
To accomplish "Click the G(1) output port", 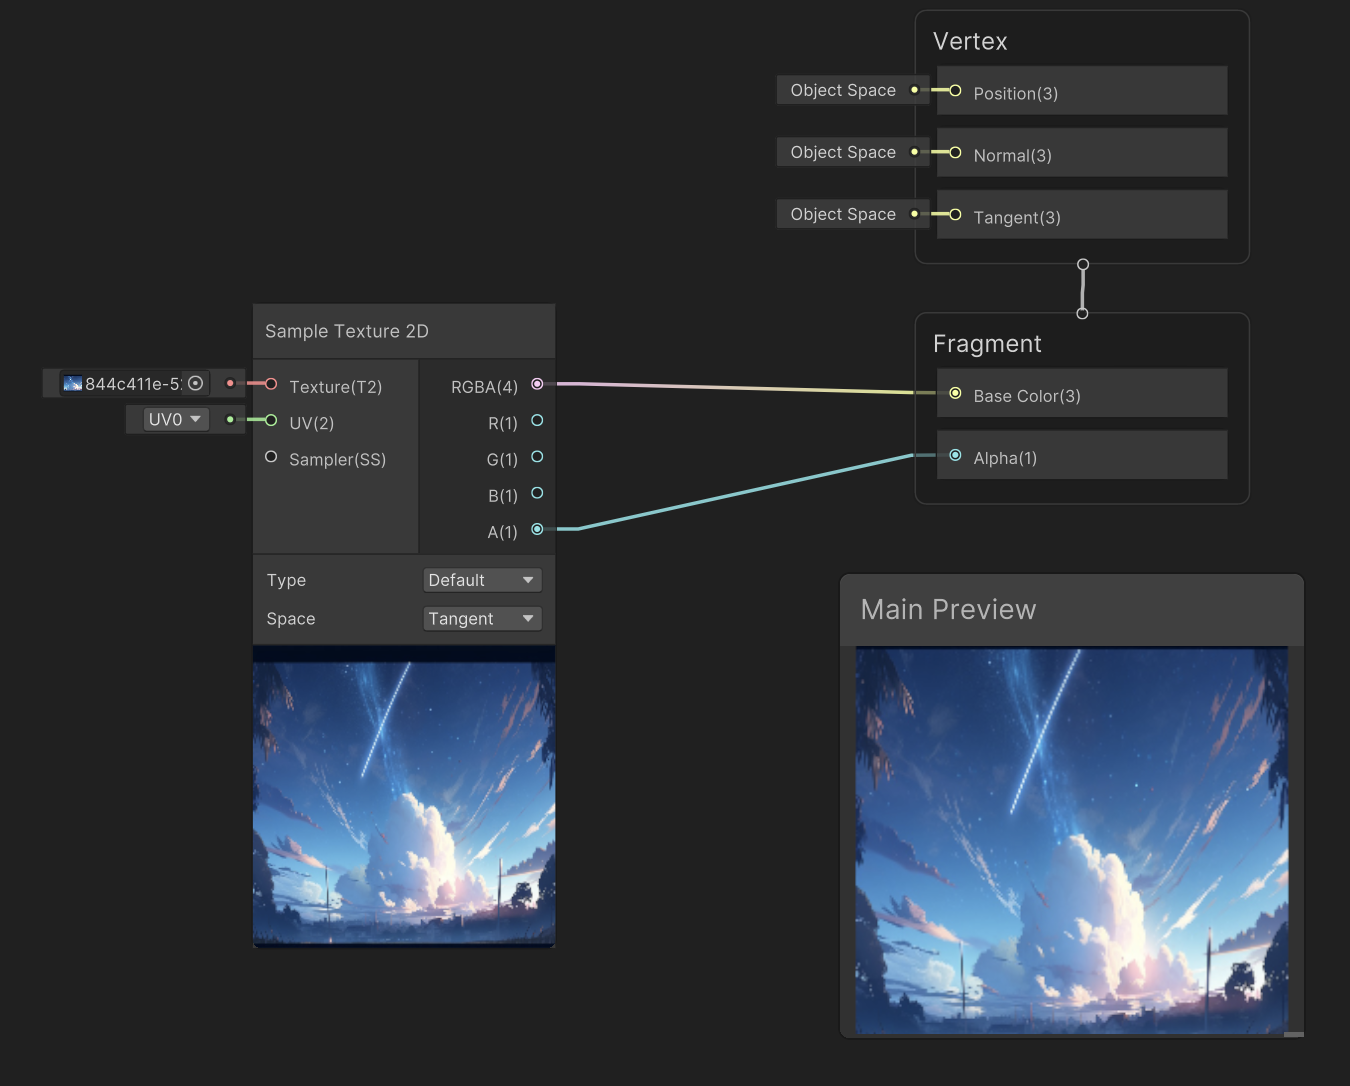I will 537,457.
